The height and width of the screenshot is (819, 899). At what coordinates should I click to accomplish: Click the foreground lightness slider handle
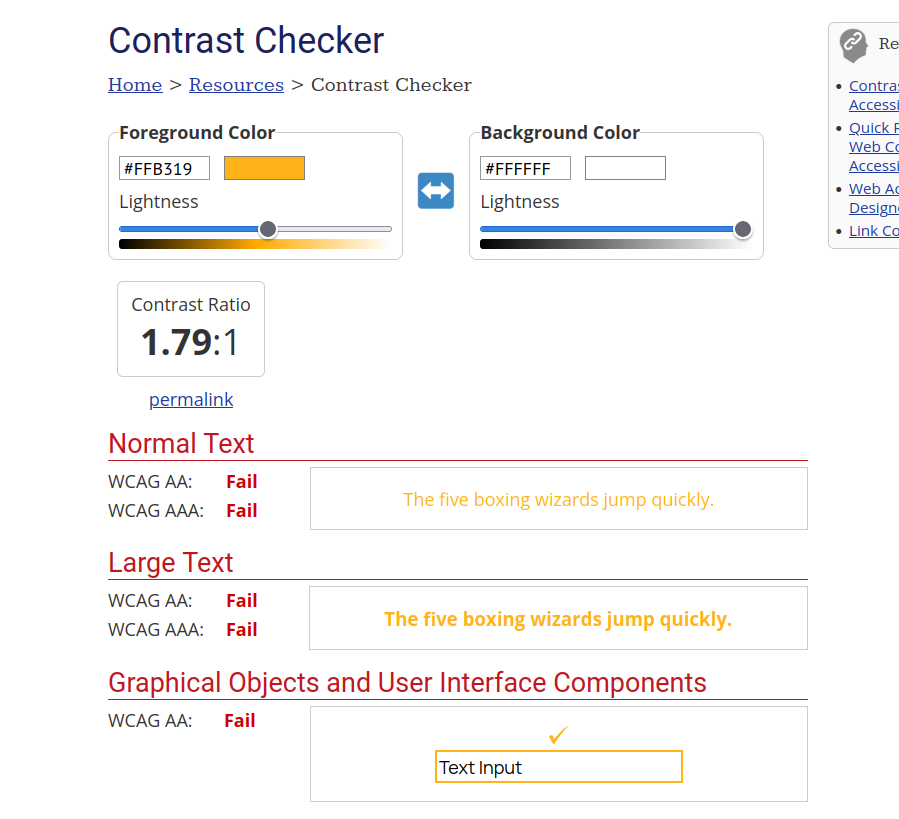click(268, 229)
